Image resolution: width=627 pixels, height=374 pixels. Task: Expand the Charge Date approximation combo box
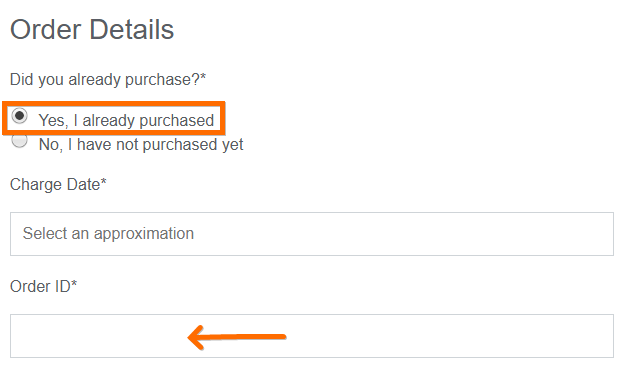(312, 234)
